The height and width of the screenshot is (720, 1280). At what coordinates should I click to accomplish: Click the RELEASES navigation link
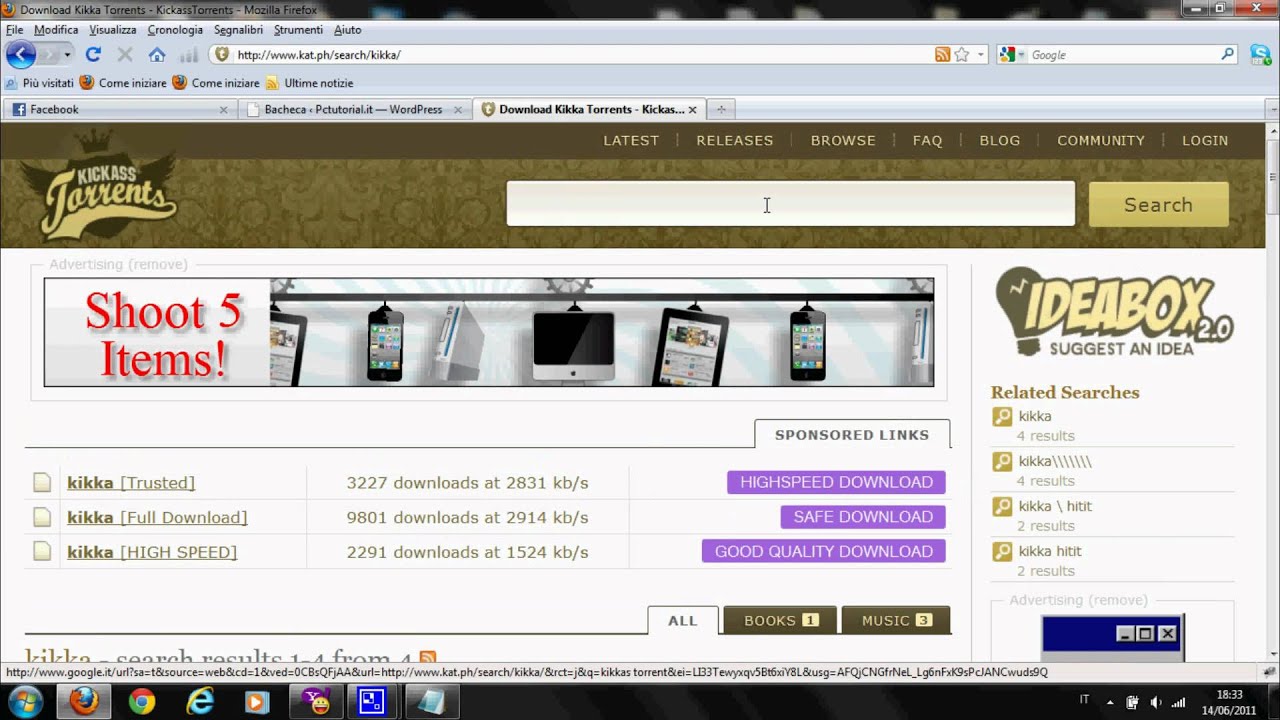(x=735, y=141)
